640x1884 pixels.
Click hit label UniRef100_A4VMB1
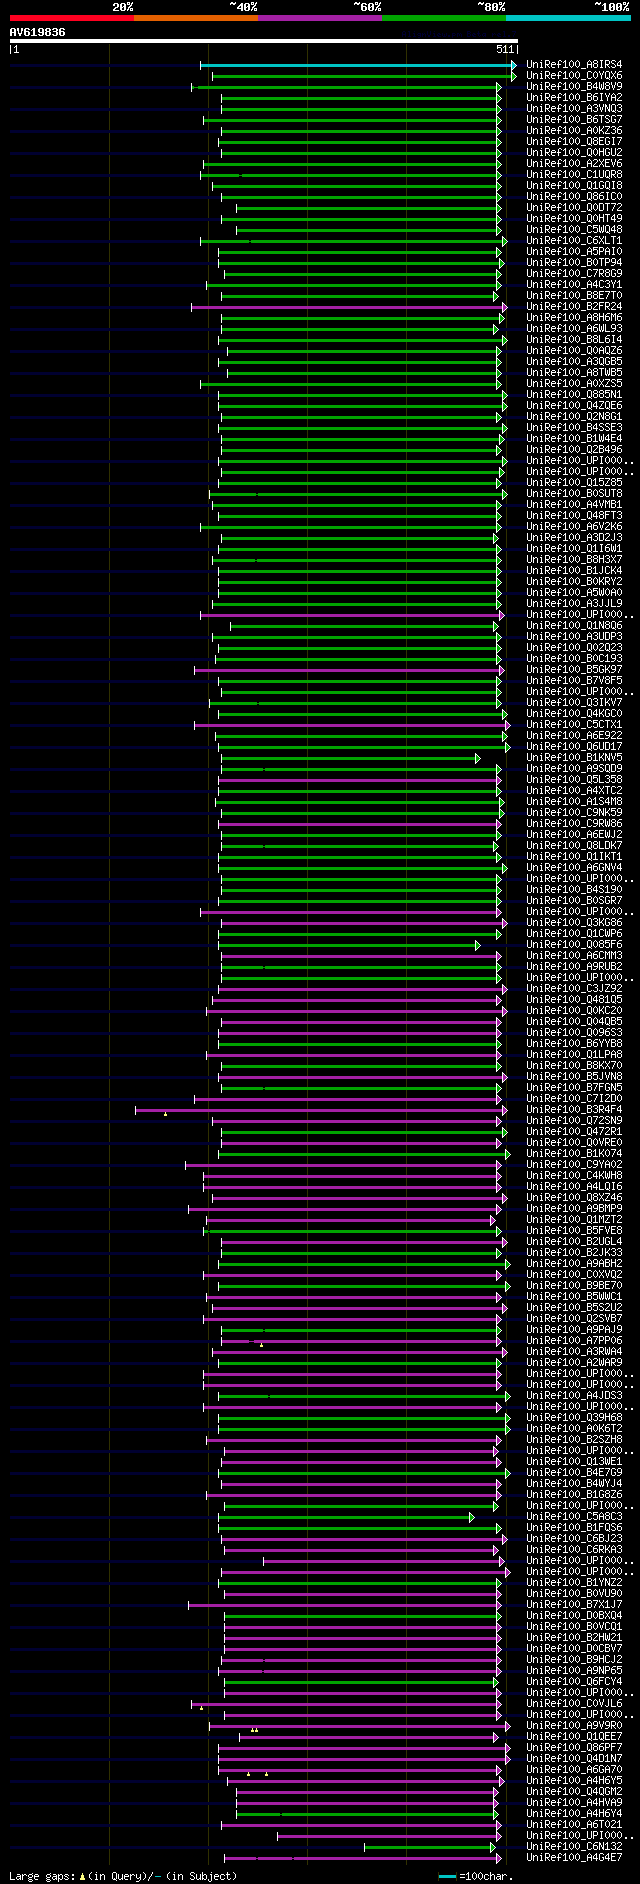[x=574, y=505]
